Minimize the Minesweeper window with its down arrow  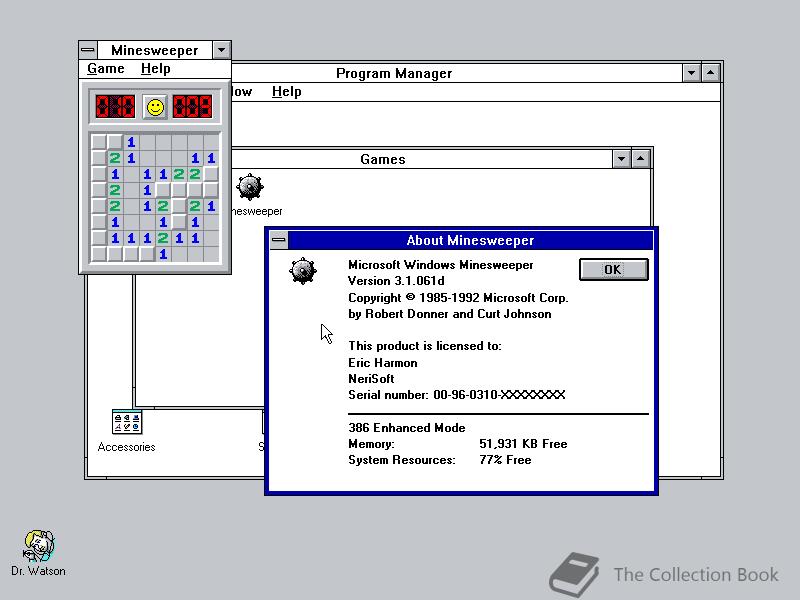click(221, 50)
